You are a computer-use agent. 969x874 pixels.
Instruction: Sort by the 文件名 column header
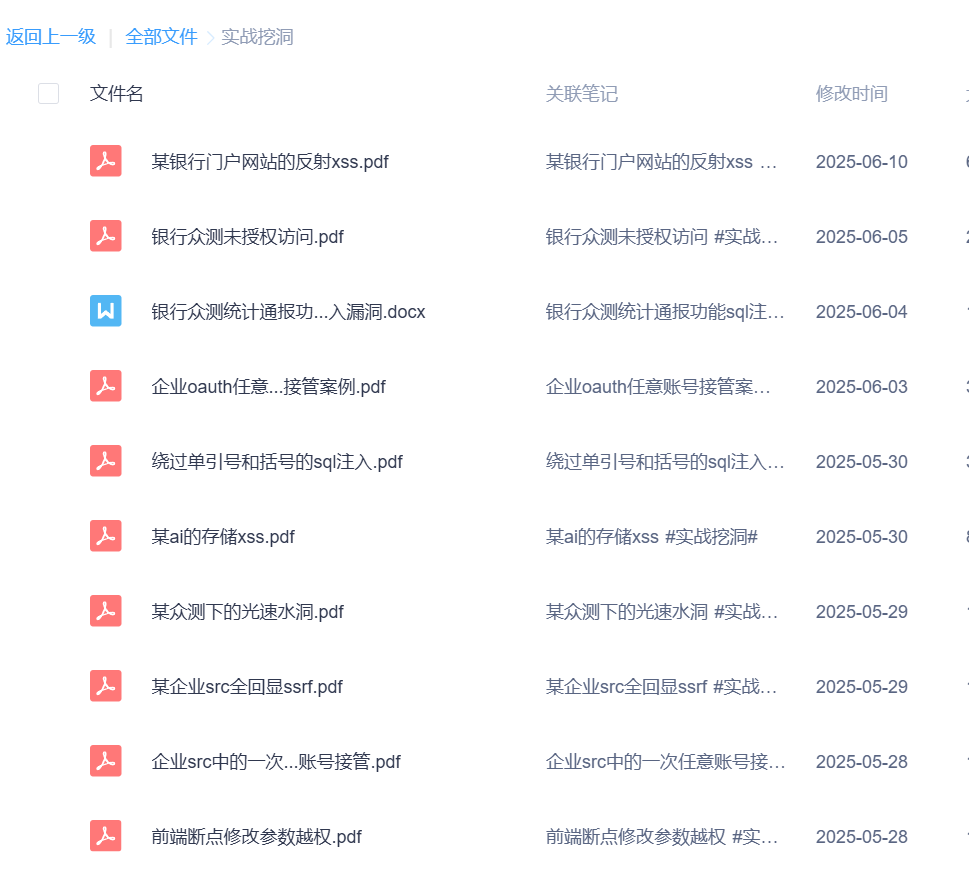117,93
